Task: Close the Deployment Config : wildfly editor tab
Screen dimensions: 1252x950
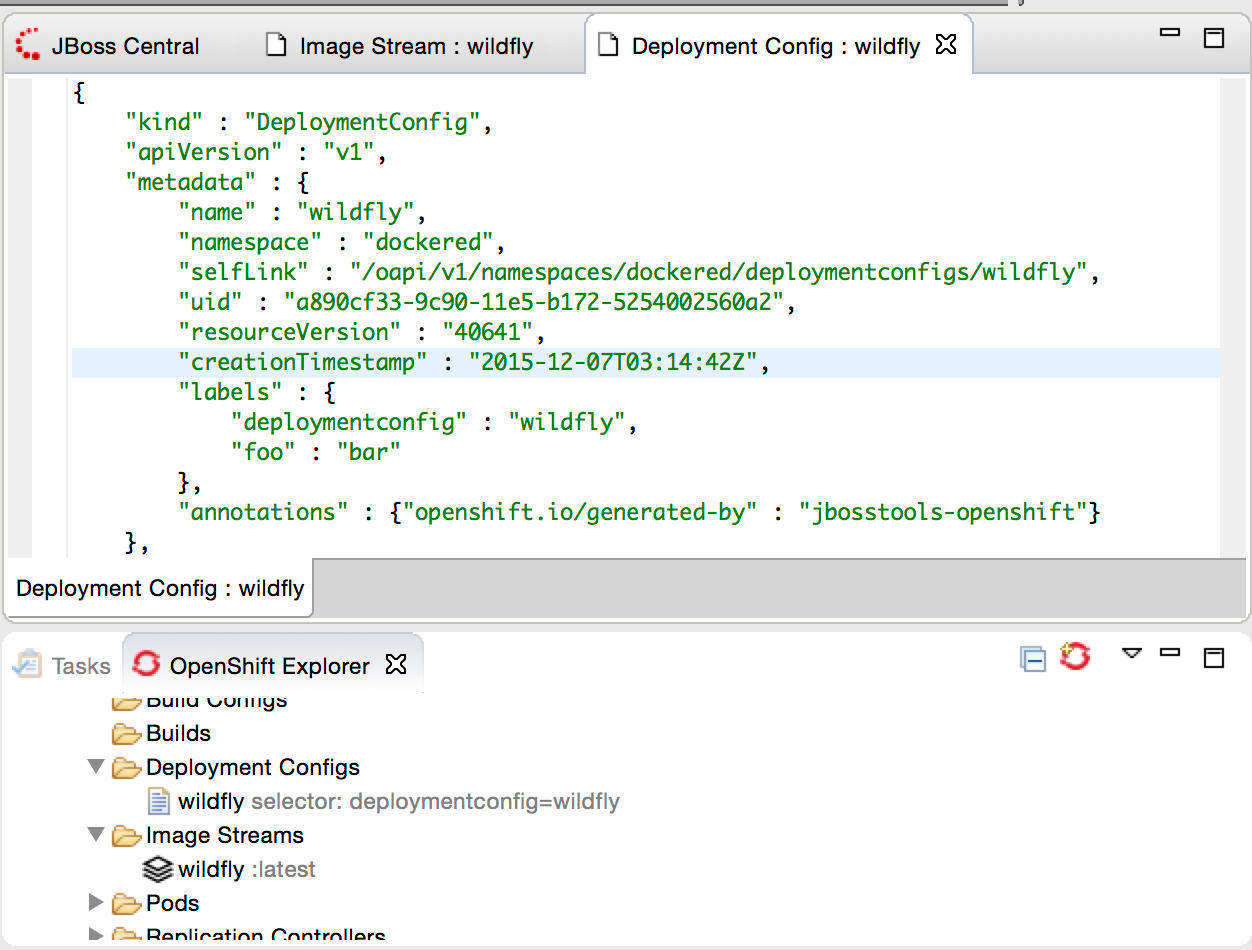Action: [945, 45]
